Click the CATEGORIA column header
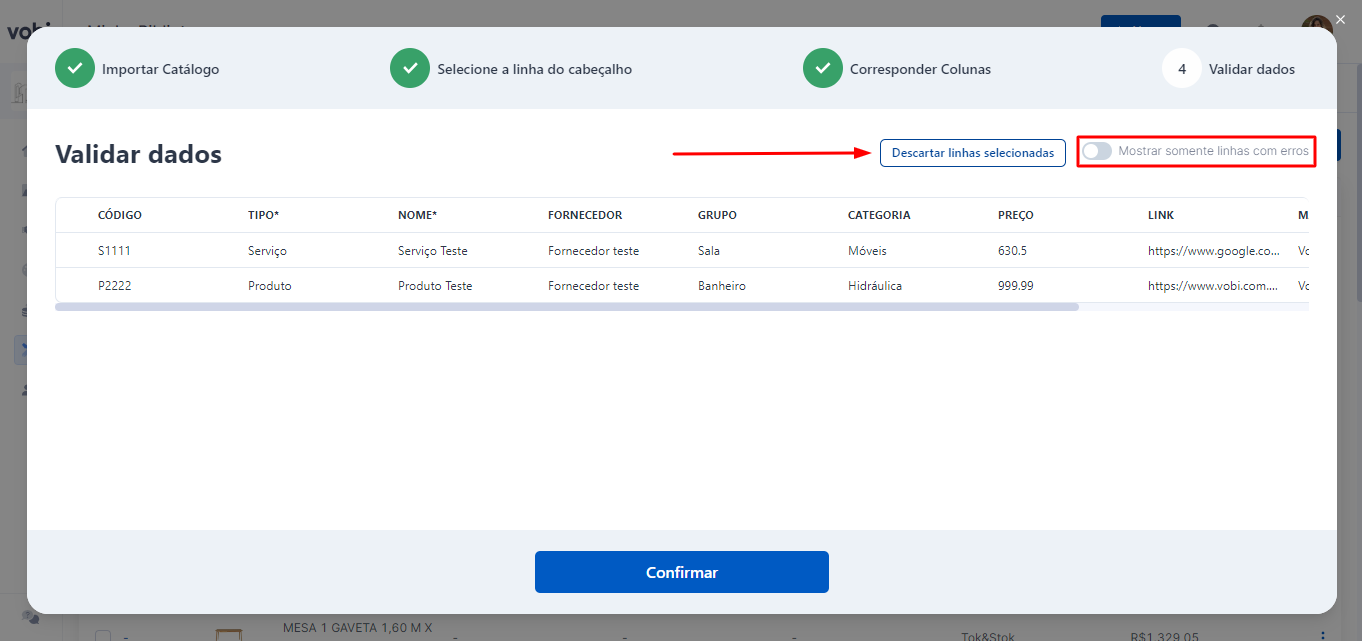Viewport: 1362px width, 641px height. click(x=879, y=215)
